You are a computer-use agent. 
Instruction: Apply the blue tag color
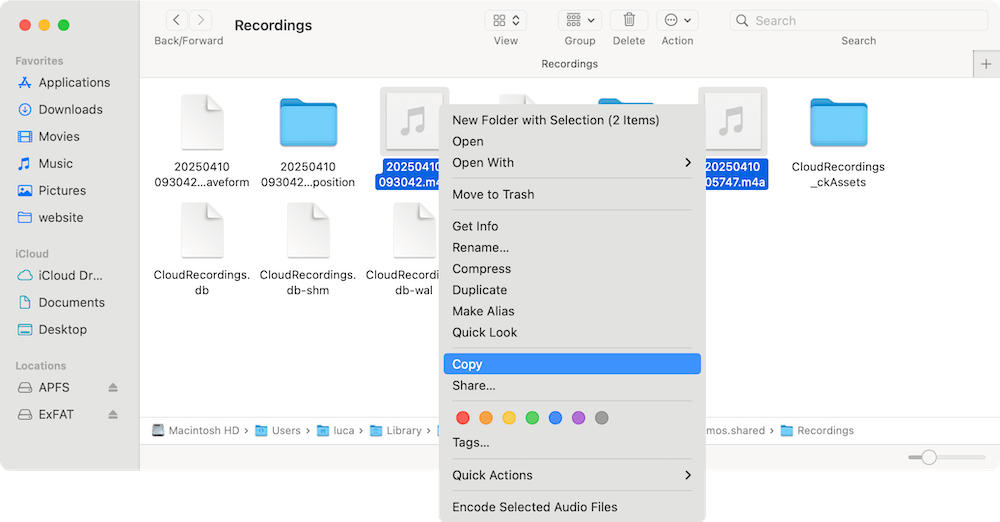point(555,418)
